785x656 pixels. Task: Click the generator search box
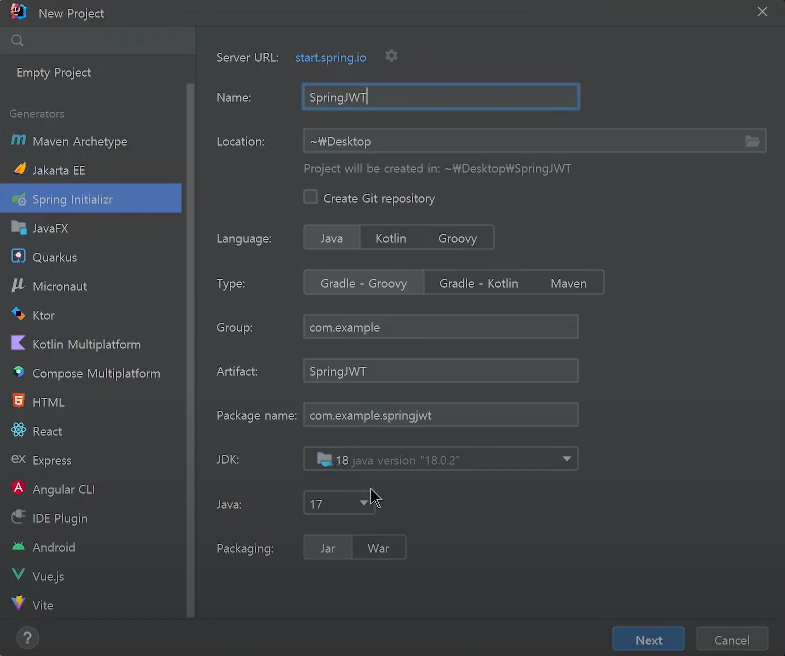tap(98, 41)
